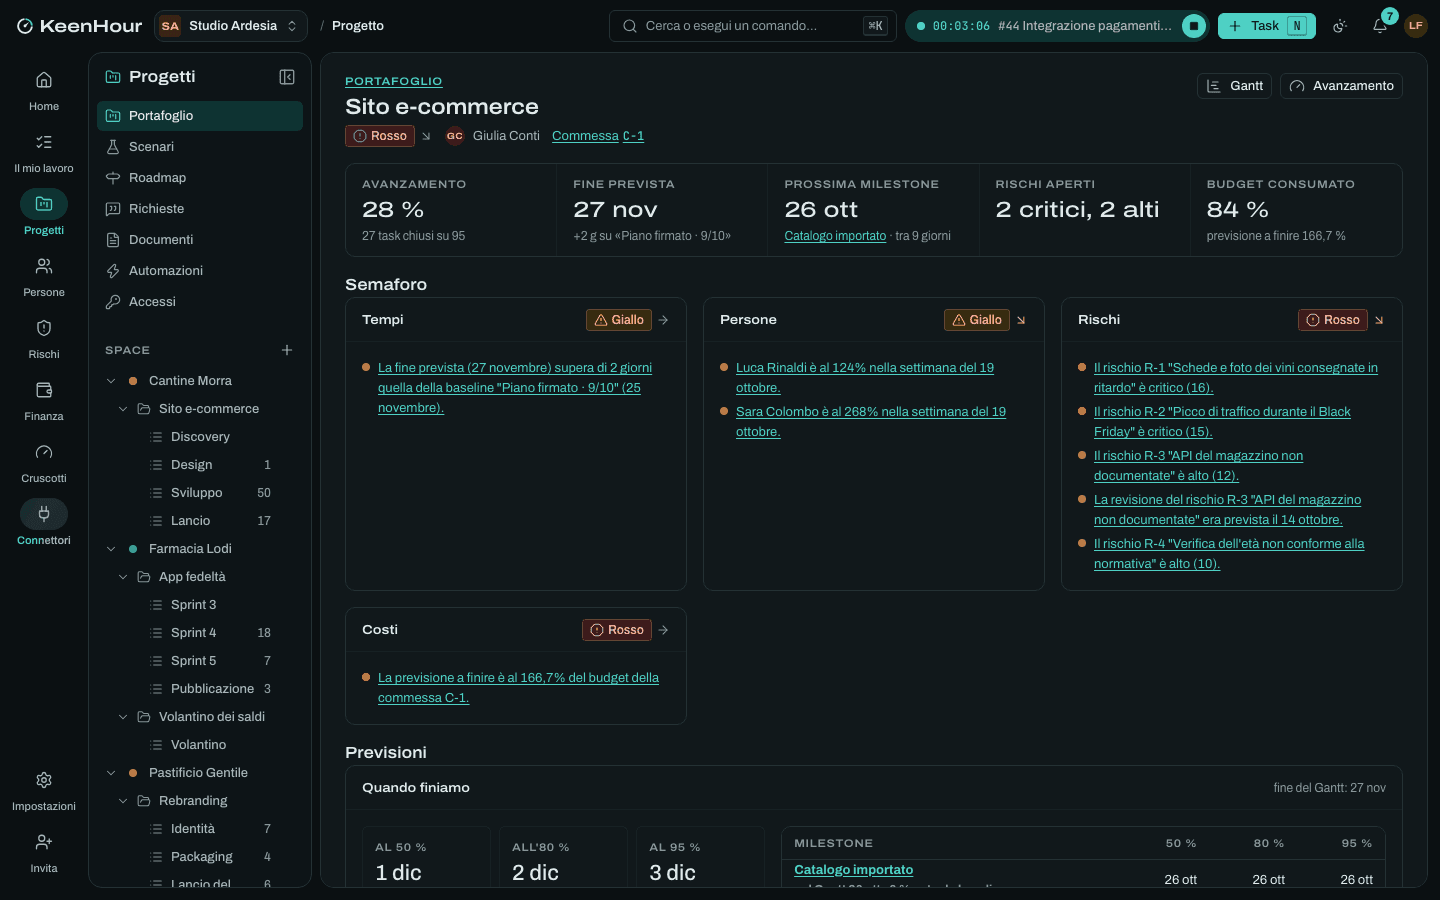This screenshot has height=900, width=1440.
Task: Open the Costi card arrow
Action: [663, 630]
